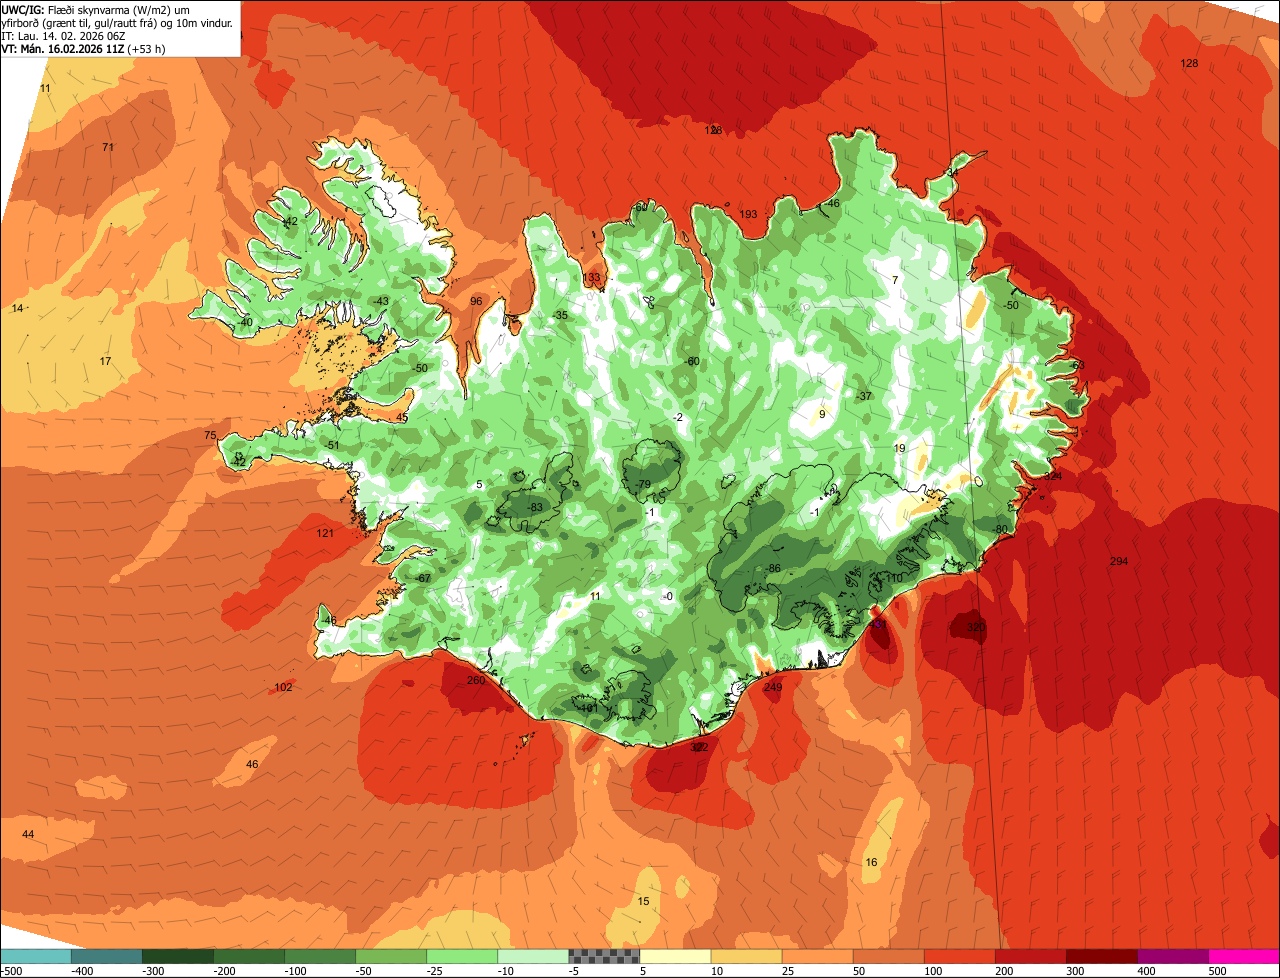Click the '-500' legend tick label
Viewport: 1280px width, 978px height.
tap(12, 971)
